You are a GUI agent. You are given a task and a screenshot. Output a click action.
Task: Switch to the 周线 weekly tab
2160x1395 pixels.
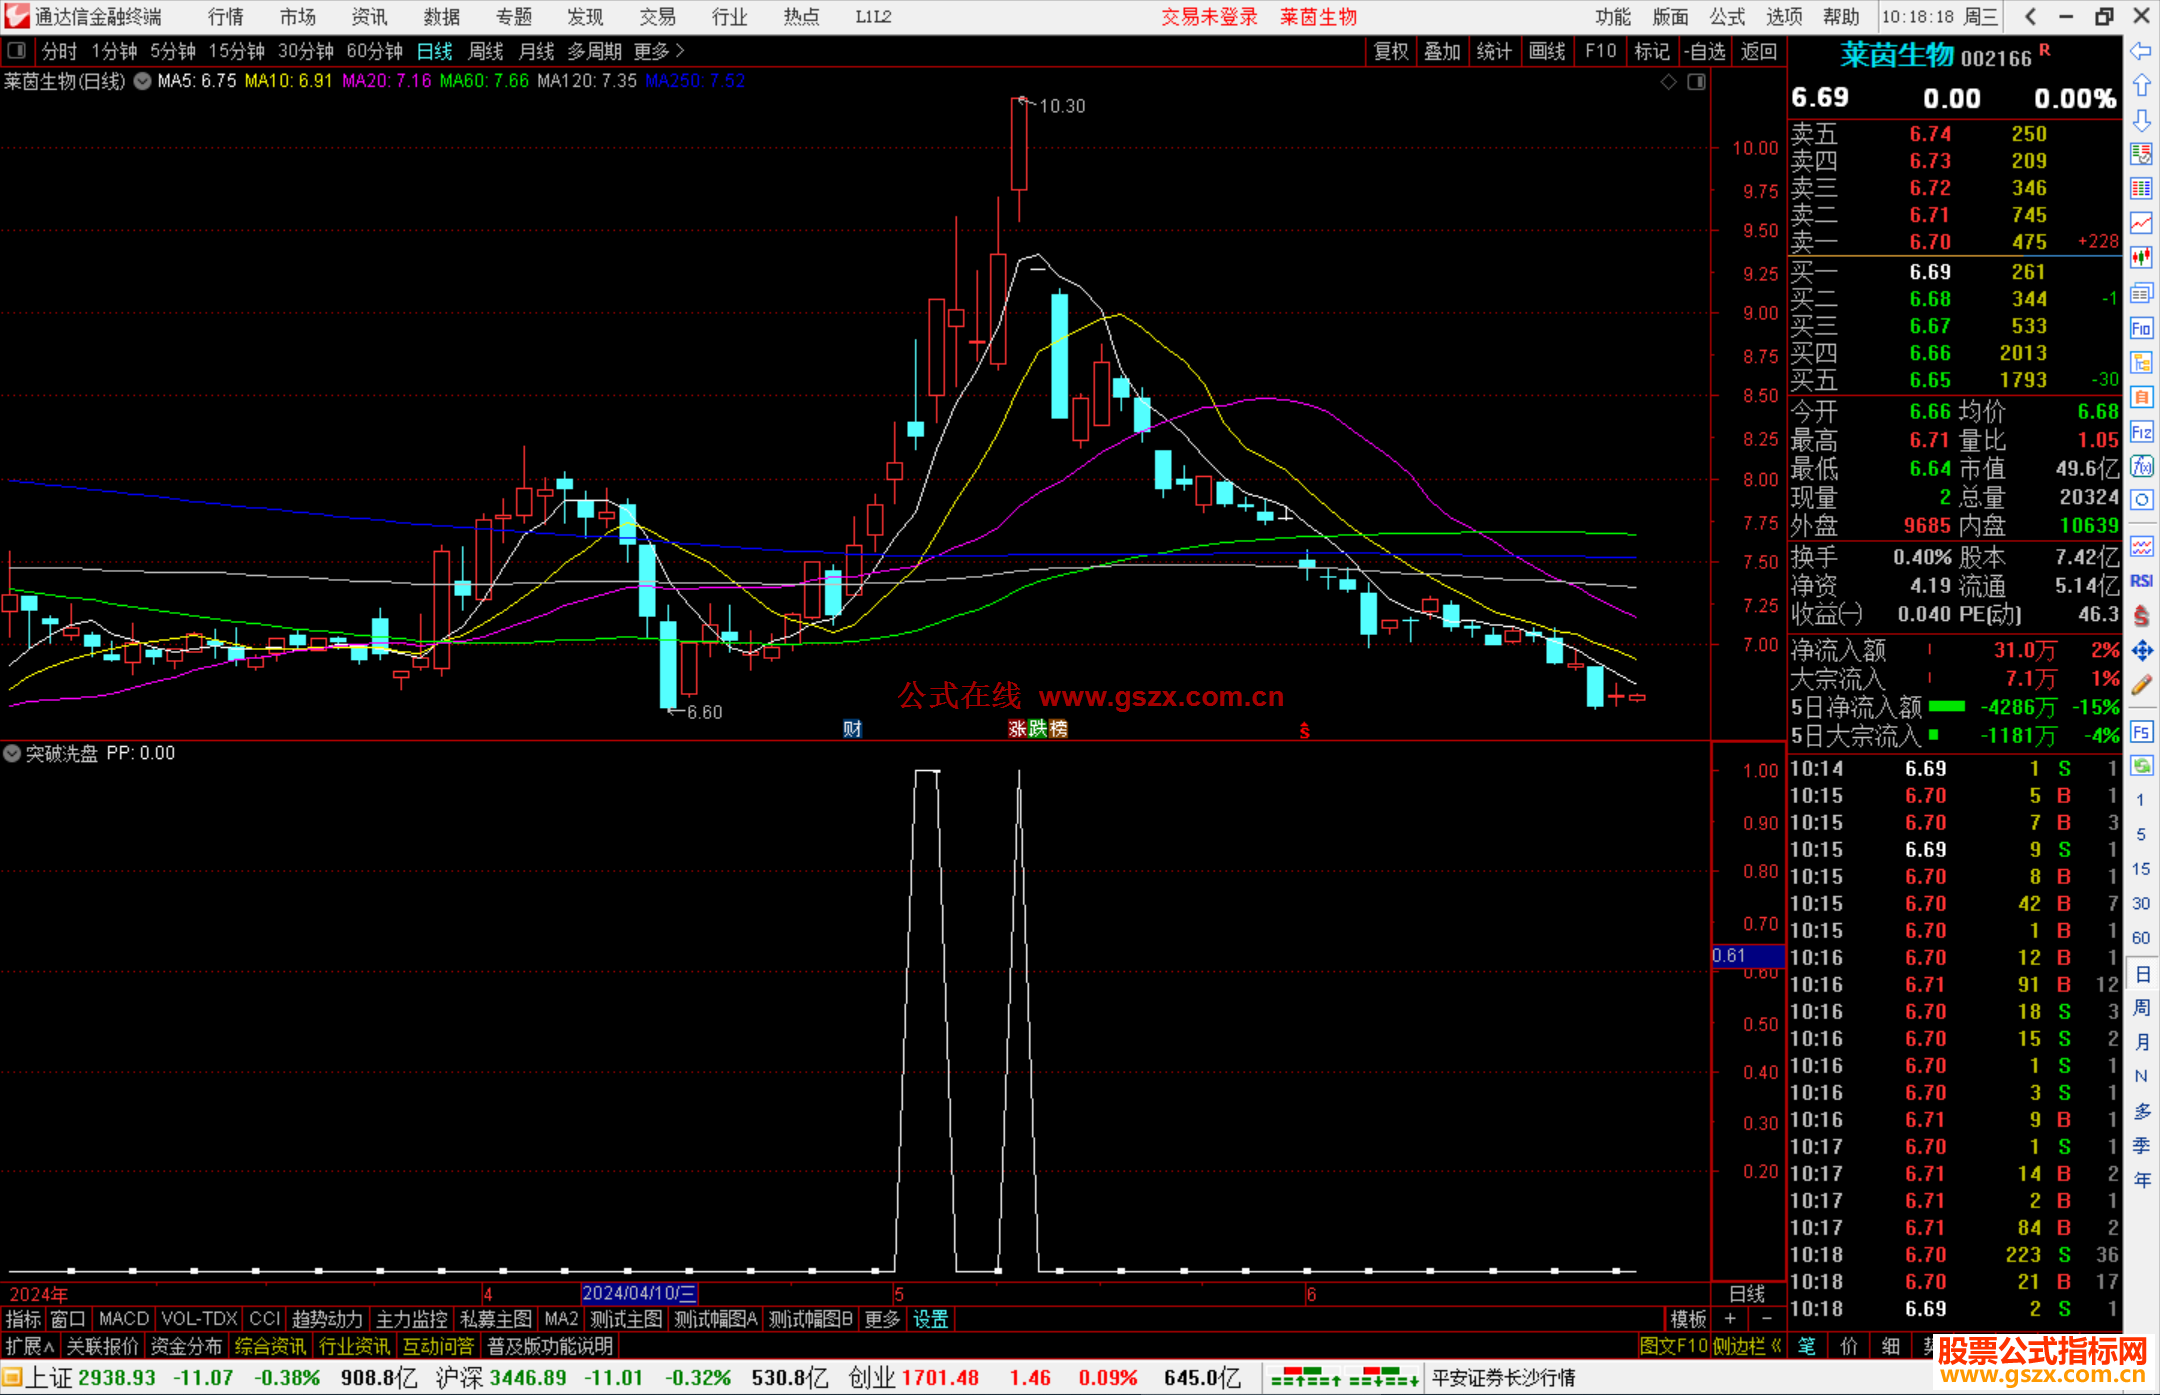(486, 51)
